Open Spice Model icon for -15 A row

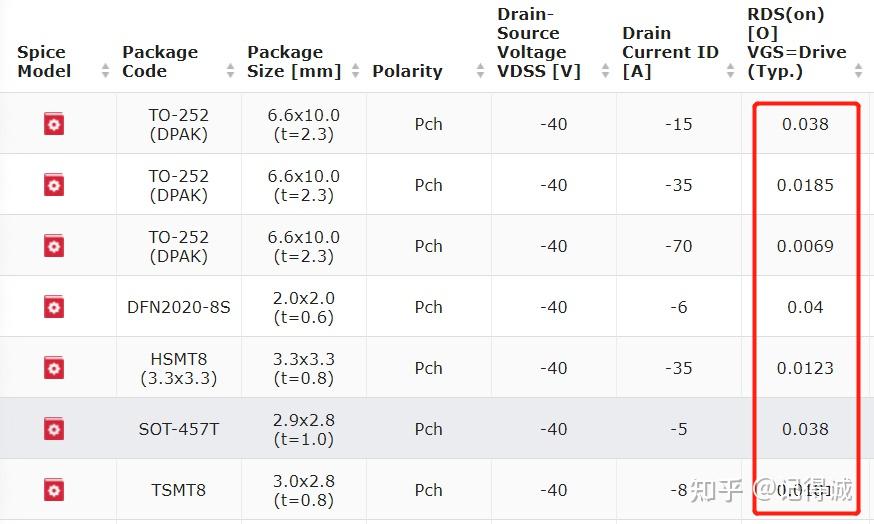[x=54, y=124]
